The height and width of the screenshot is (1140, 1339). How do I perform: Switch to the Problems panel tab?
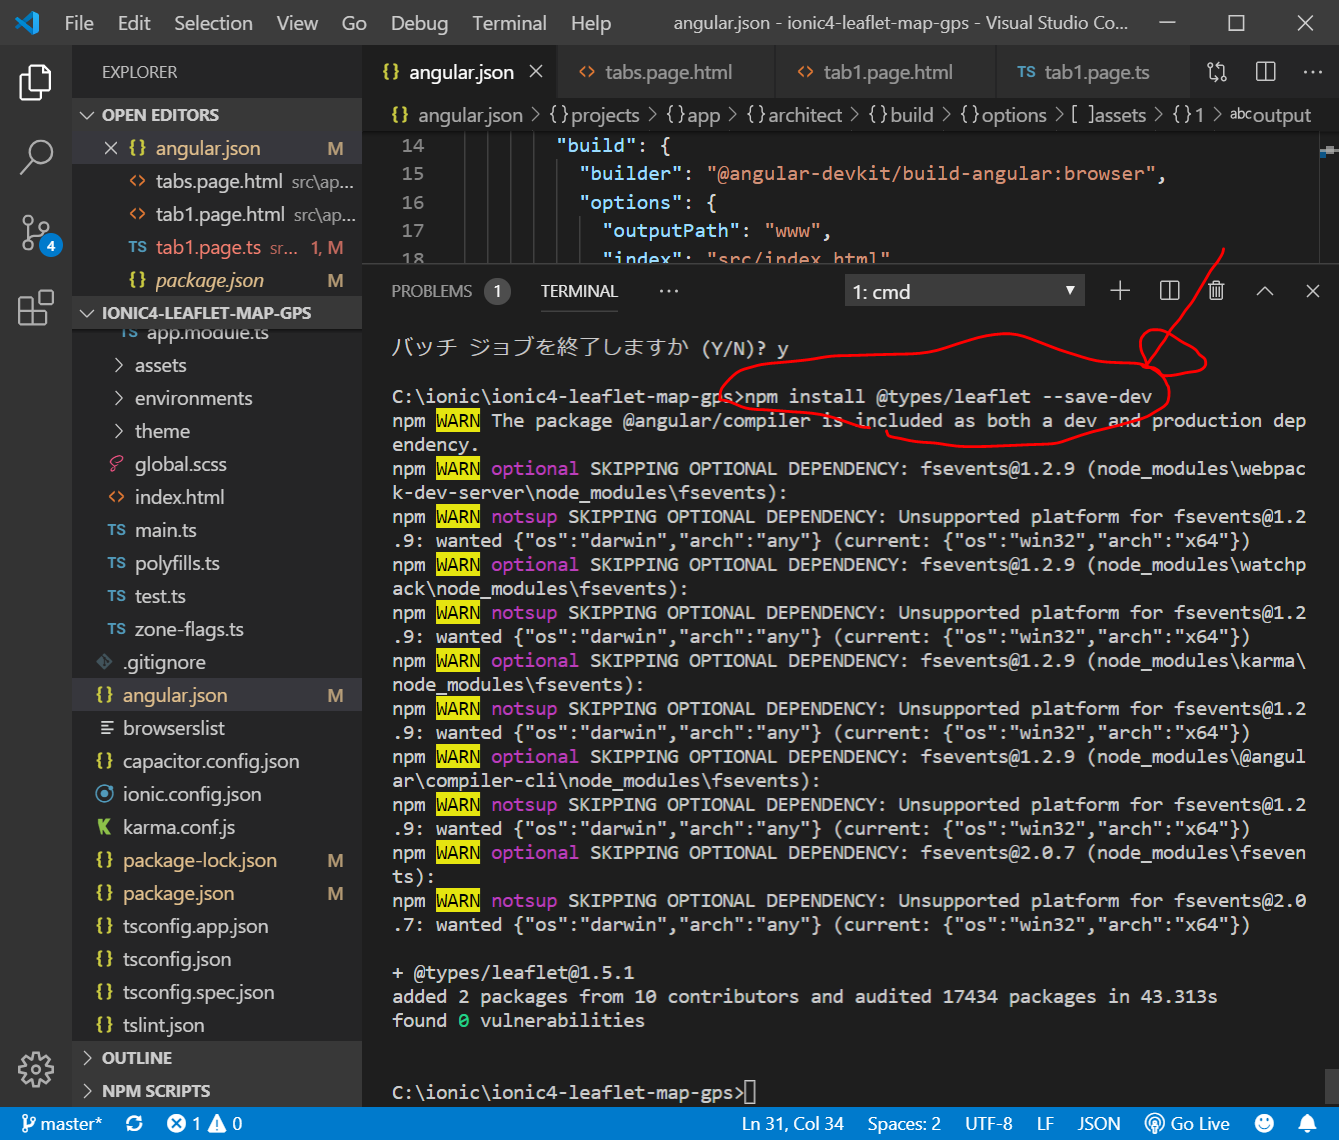450,291
